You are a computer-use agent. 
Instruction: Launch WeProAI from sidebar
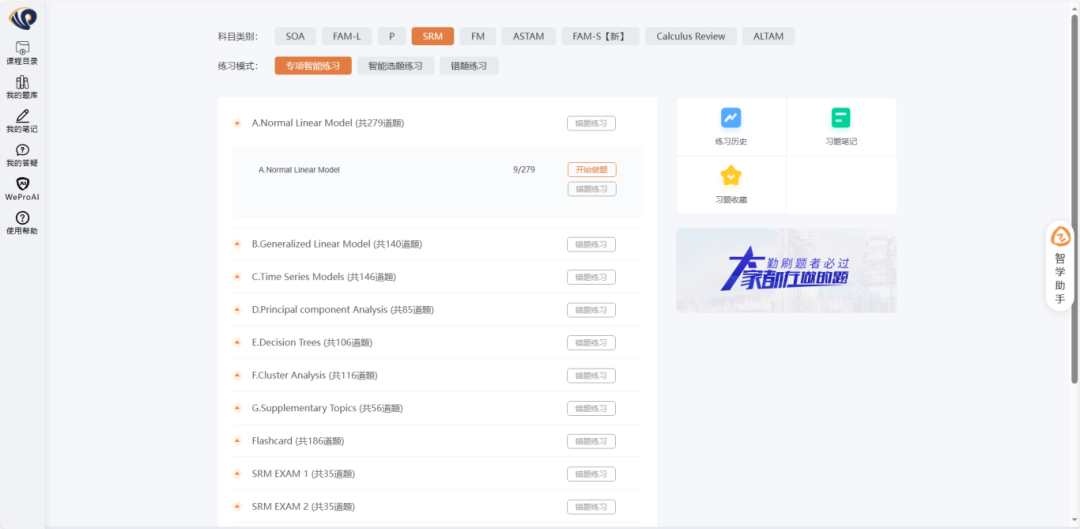click(x=22, y=189)
